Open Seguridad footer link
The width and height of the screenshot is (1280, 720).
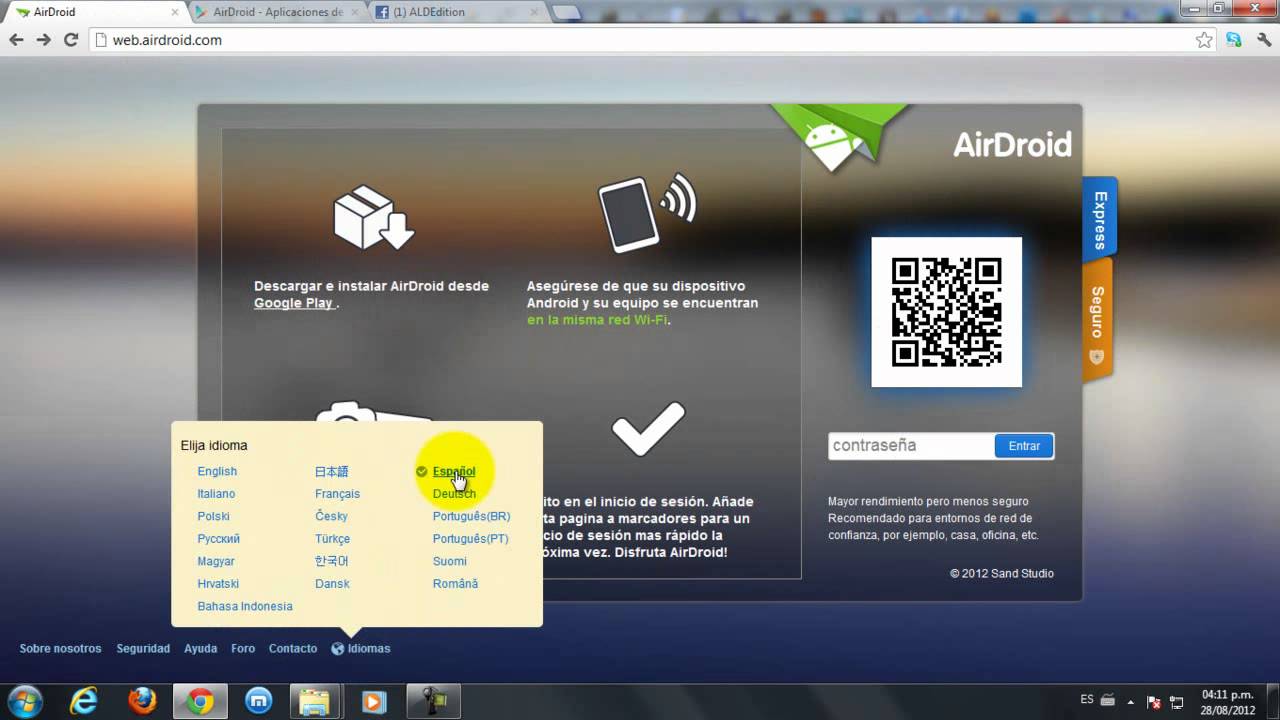[x=143, y=649]
